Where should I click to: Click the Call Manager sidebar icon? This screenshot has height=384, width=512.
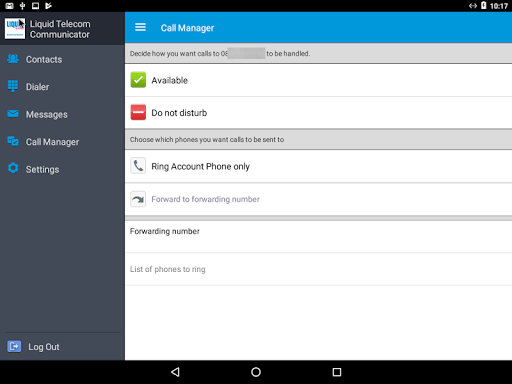coord(13,141)
